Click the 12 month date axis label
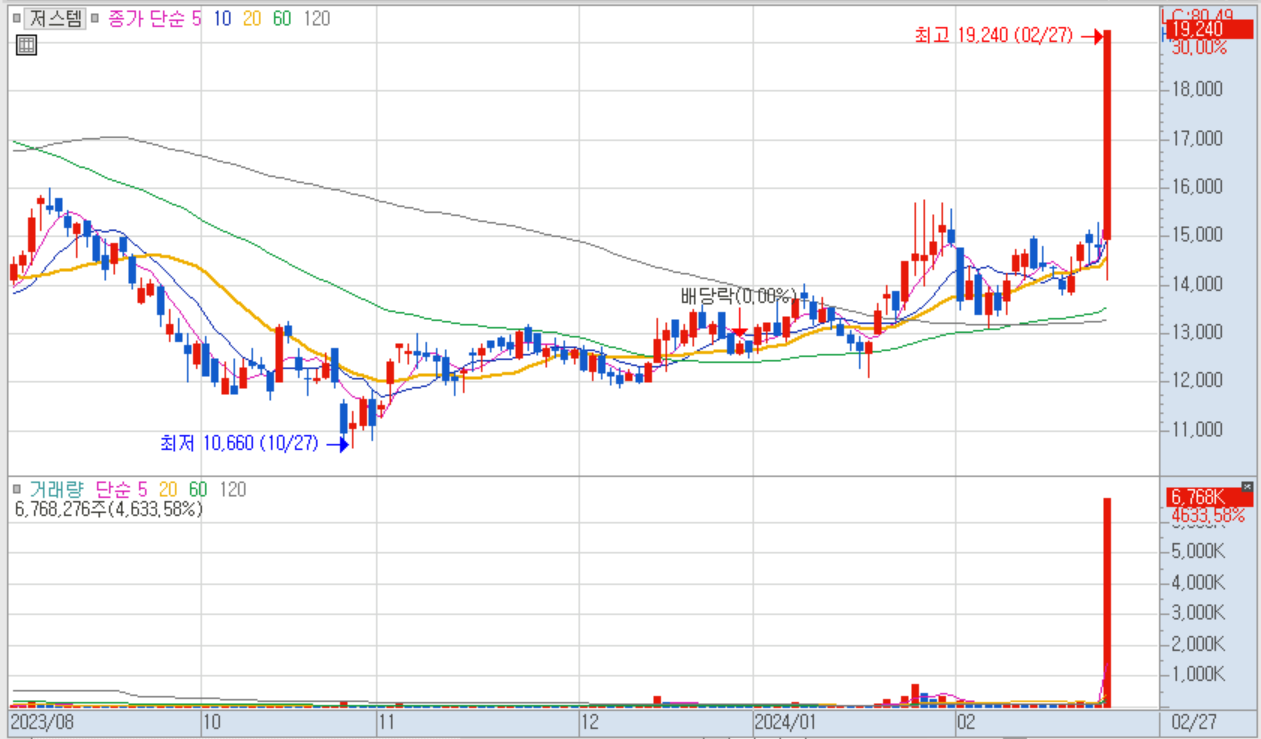 click(591, 722)
